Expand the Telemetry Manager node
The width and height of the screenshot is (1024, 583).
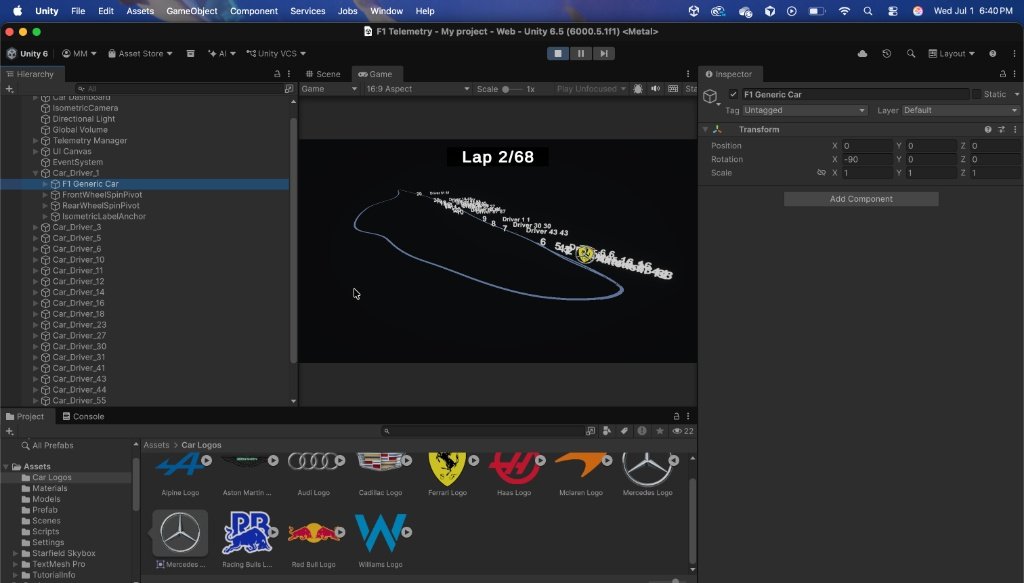point(35,141)
